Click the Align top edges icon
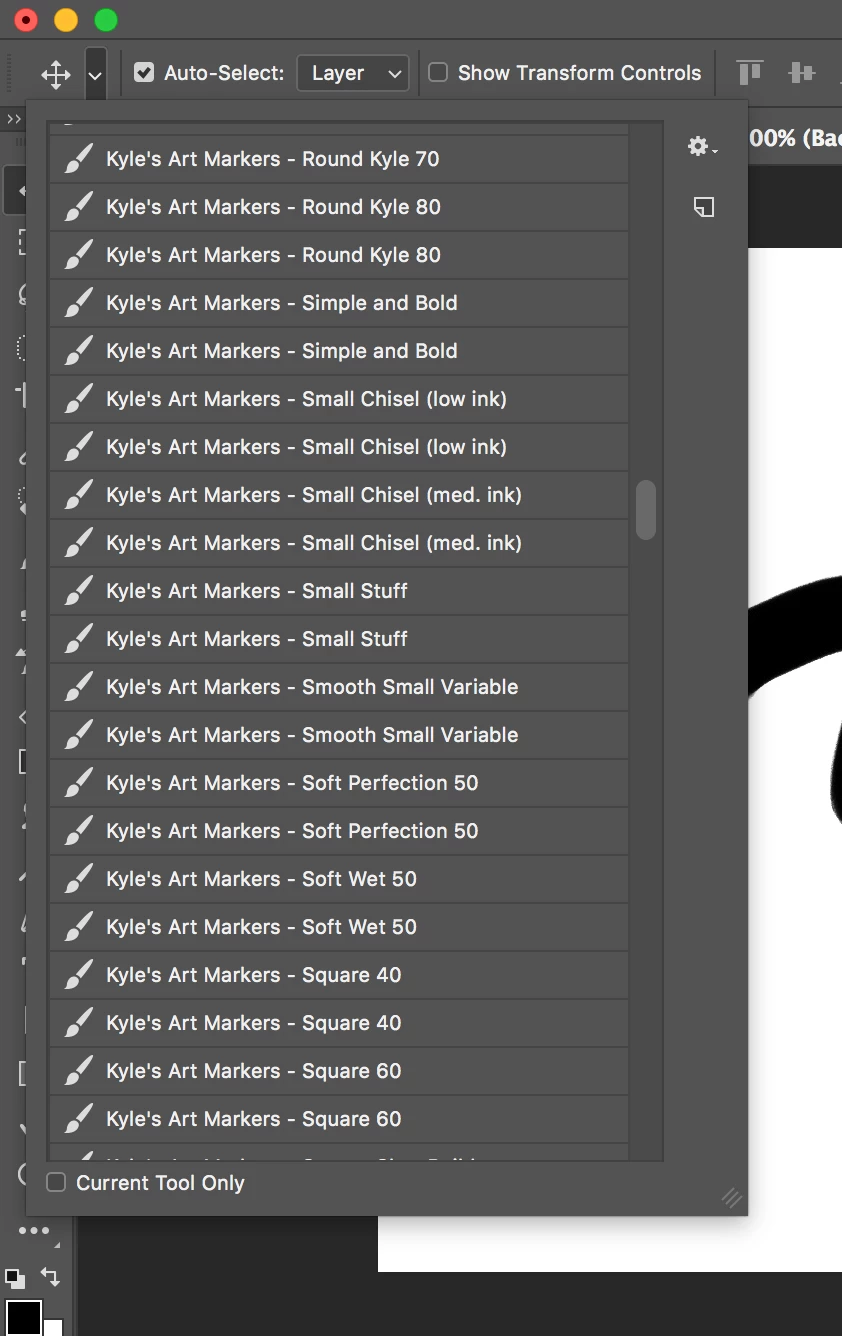Viewport: 842px width, 1336px height. click(x=749, y=73)
